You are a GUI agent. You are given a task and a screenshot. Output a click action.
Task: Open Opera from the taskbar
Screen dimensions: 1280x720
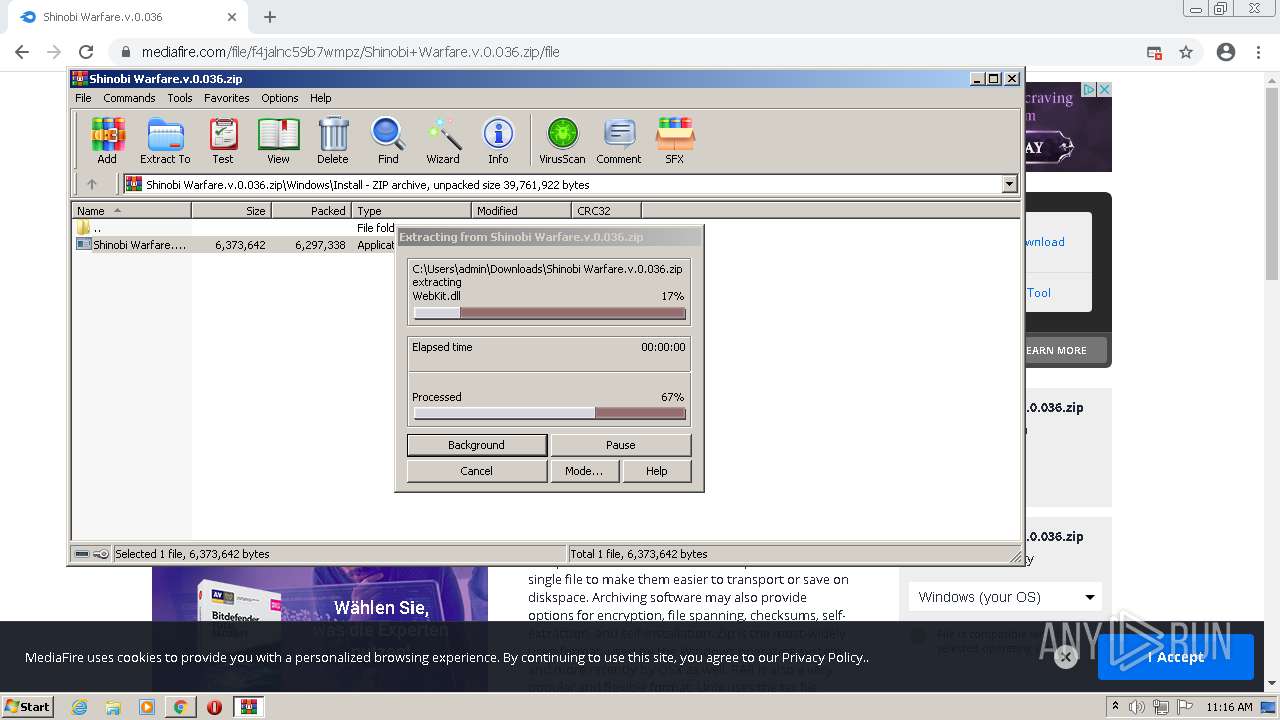[214, 707]
